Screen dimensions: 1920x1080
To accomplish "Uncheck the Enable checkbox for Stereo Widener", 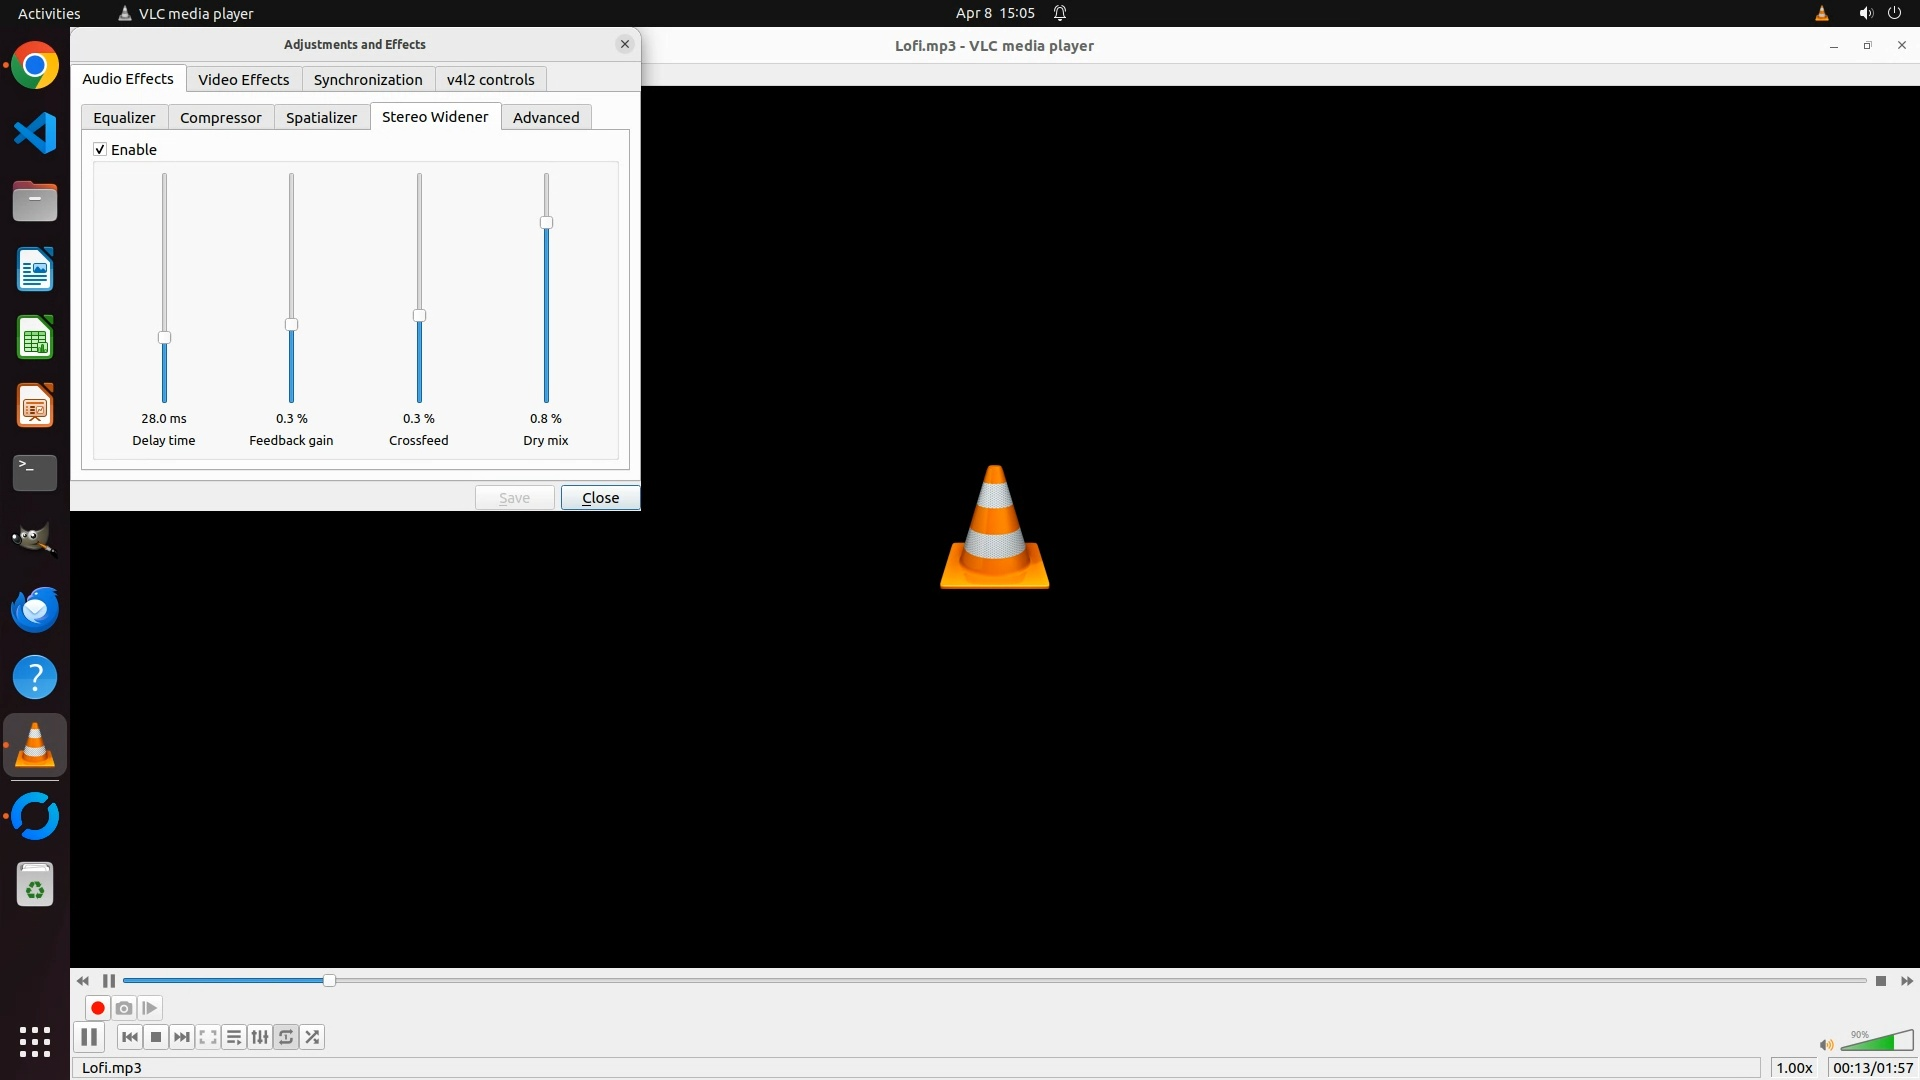I will click(x=100, y=150).
